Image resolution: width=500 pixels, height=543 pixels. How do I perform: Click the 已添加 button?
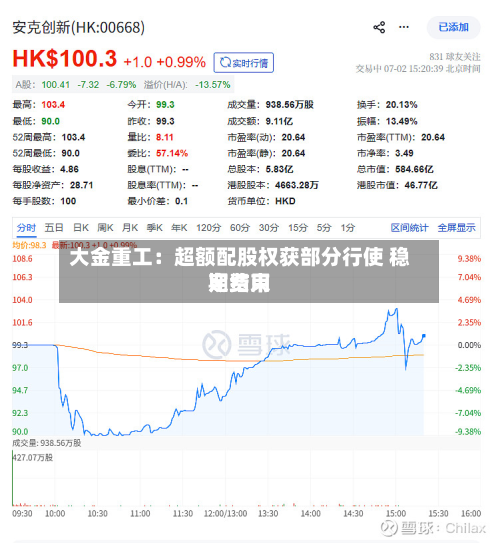coord(454,27)
